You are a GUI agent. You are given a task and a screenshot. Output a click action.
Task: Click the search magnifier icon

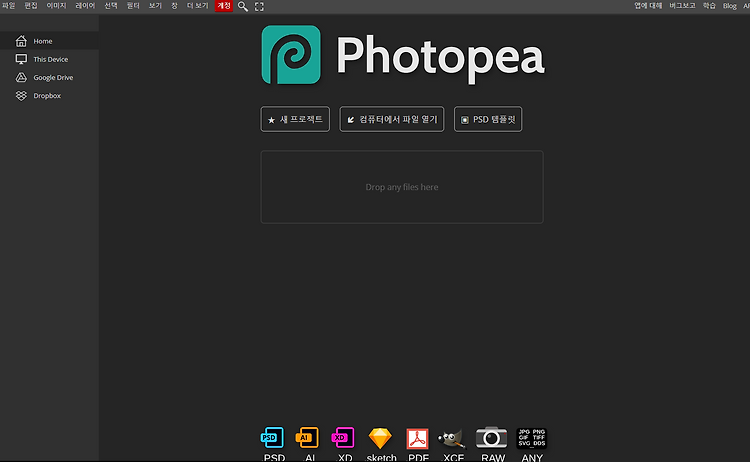point(243,7)
